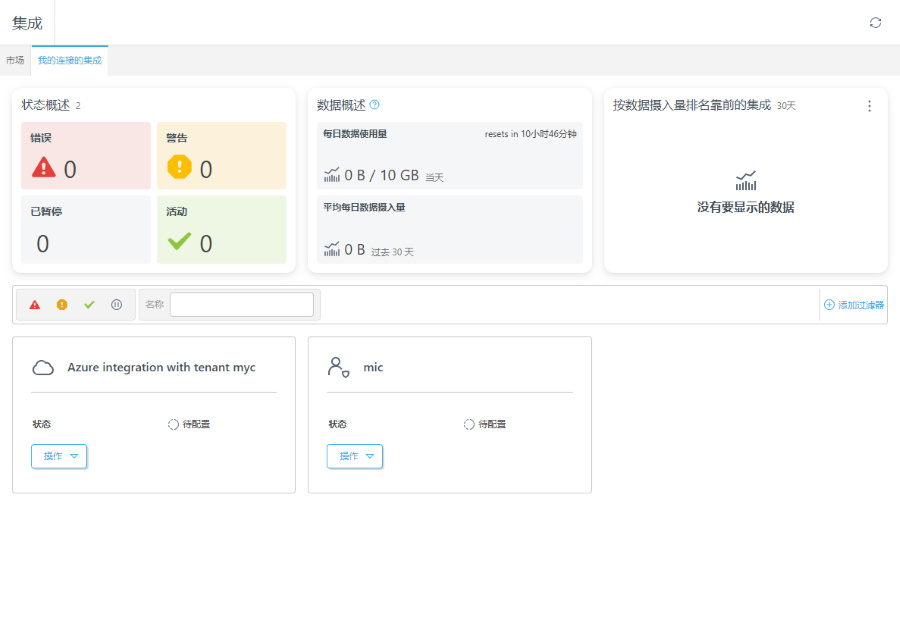Click the cloud icon on Azure card

(43, 367)
